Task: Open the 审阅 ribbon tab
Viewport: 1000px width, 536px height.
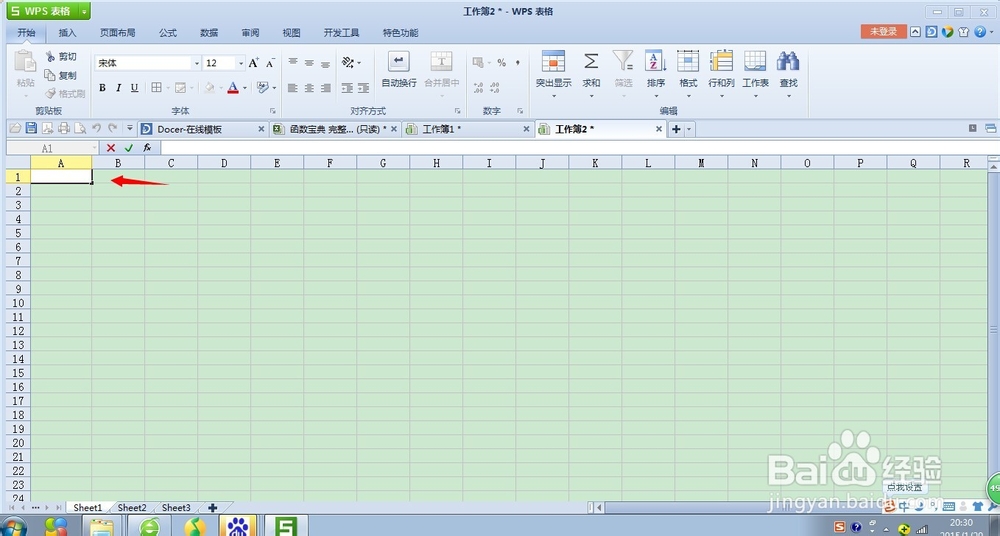Action: click(x=251, y=33)
